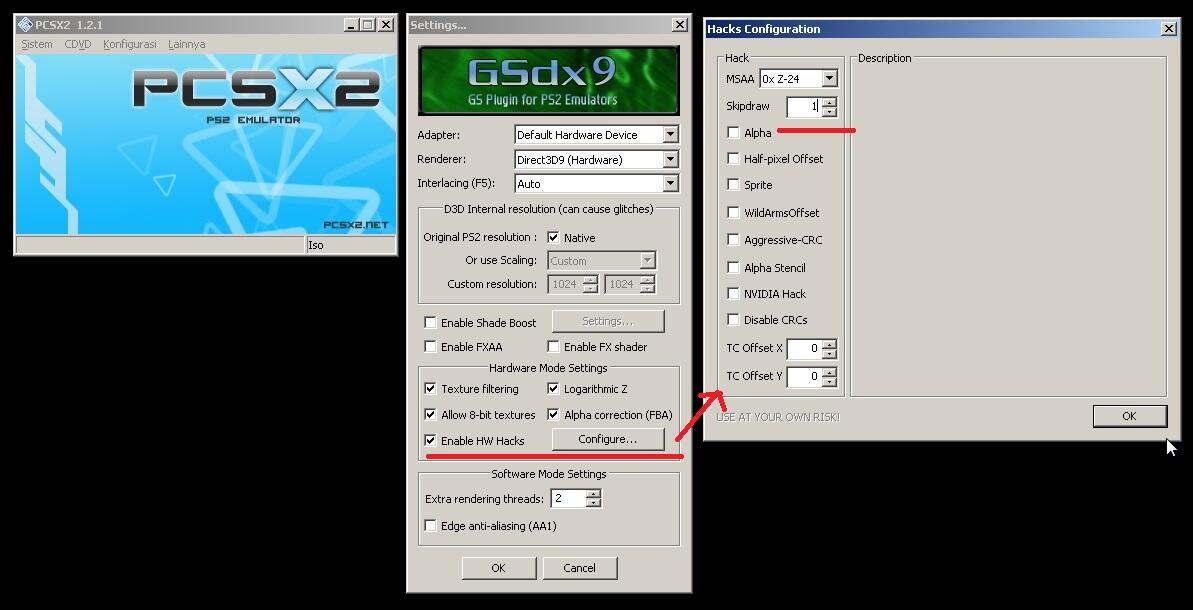Enable the Alpha Stencil checkbox

tap(733, 267)
